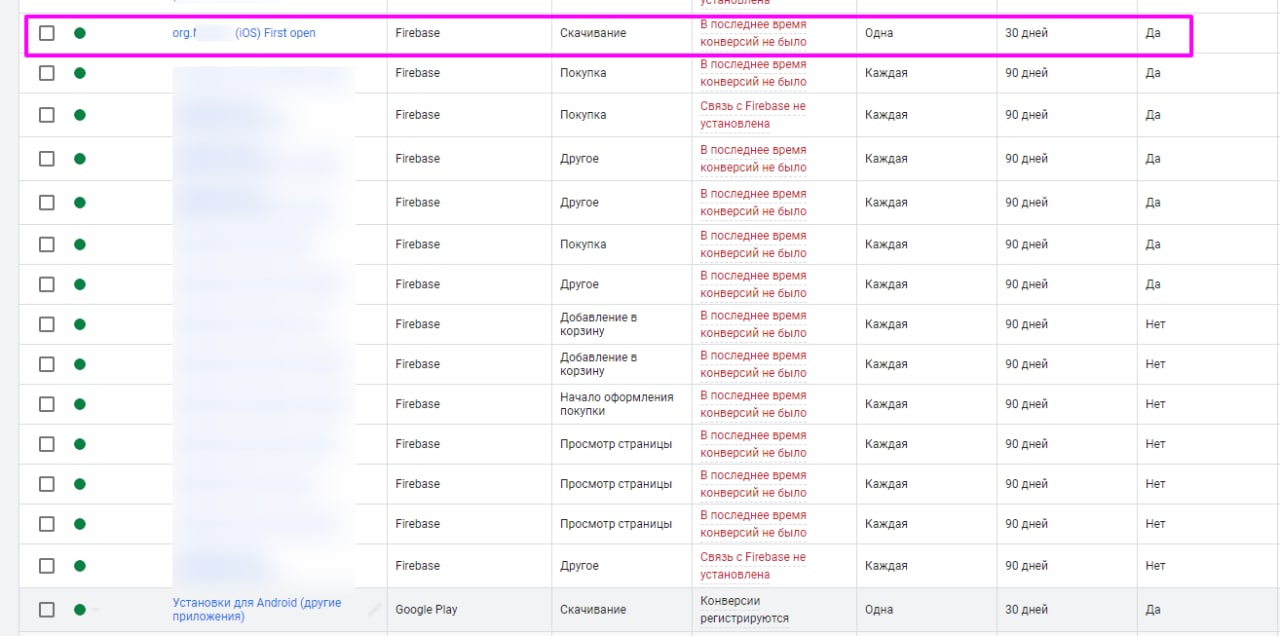Tick checkbox in Другое row lacking Firebase link
1280x636 pixels.
click(x=47, y=566)
